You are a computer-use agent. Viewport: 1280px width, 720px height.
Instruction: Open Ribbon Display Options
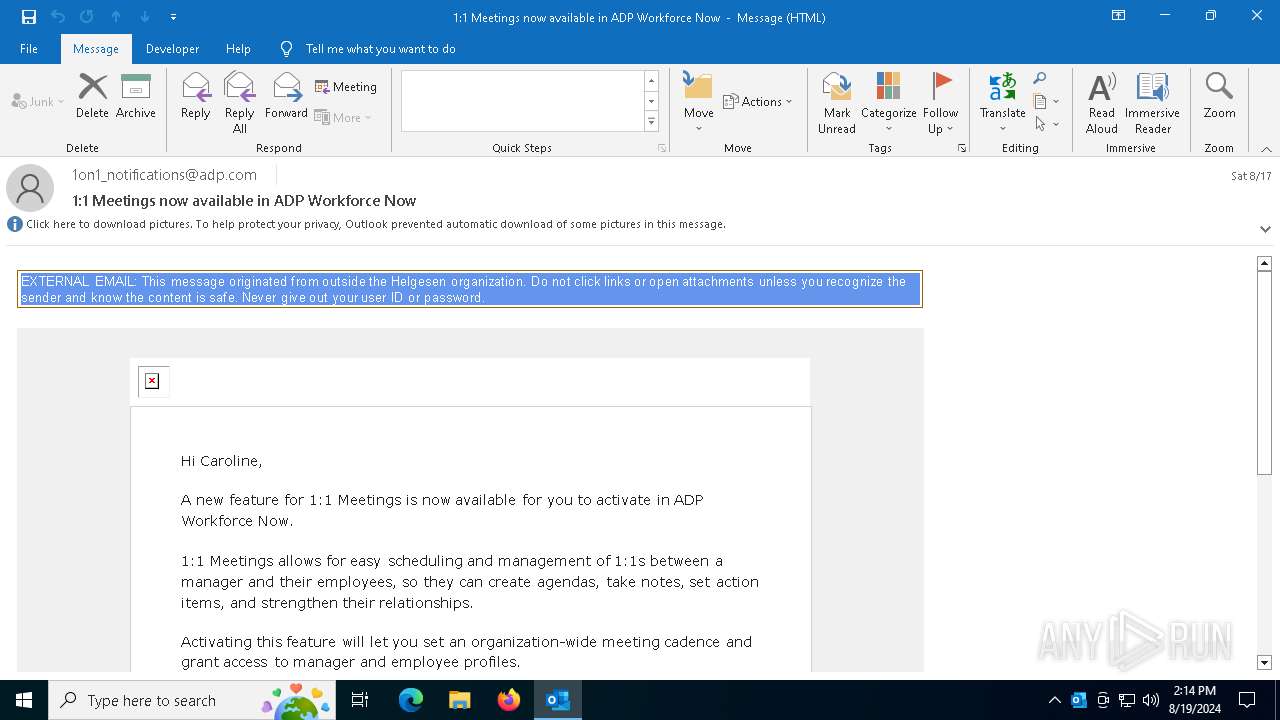pos(1119,16)
